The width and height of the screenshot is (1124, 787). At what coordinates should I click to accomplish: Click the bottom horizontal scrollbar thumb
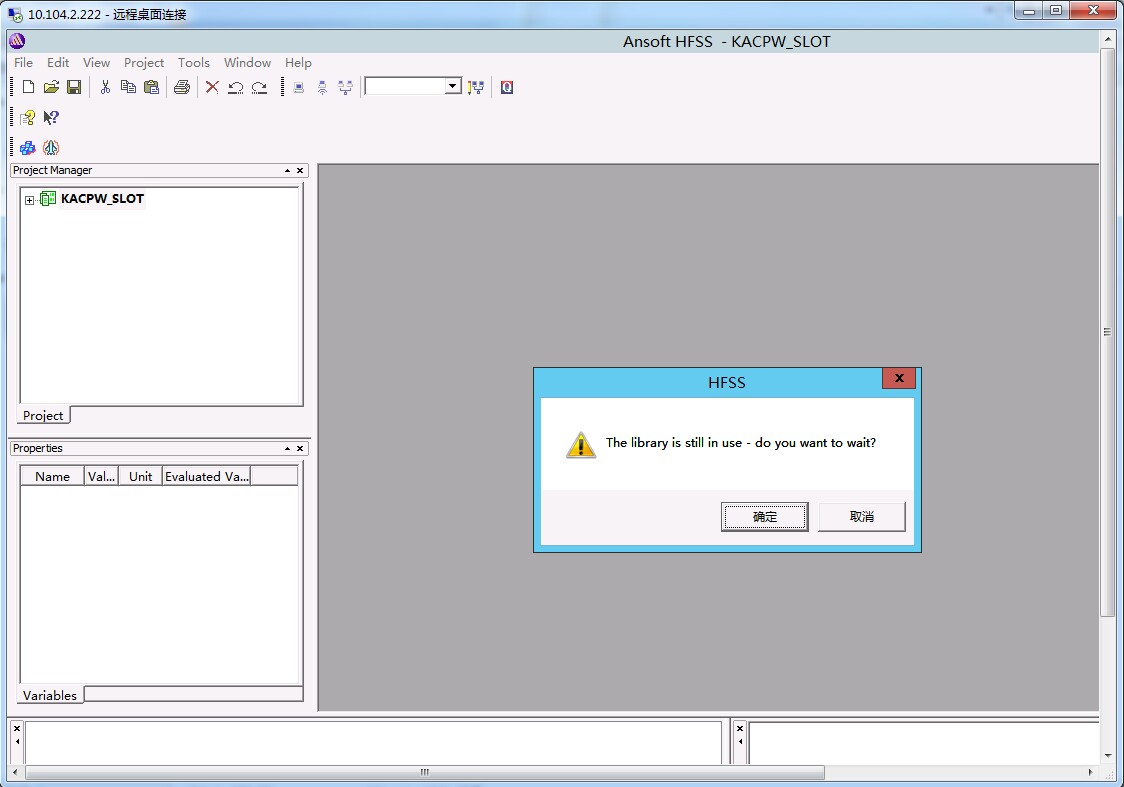(424, 773)
